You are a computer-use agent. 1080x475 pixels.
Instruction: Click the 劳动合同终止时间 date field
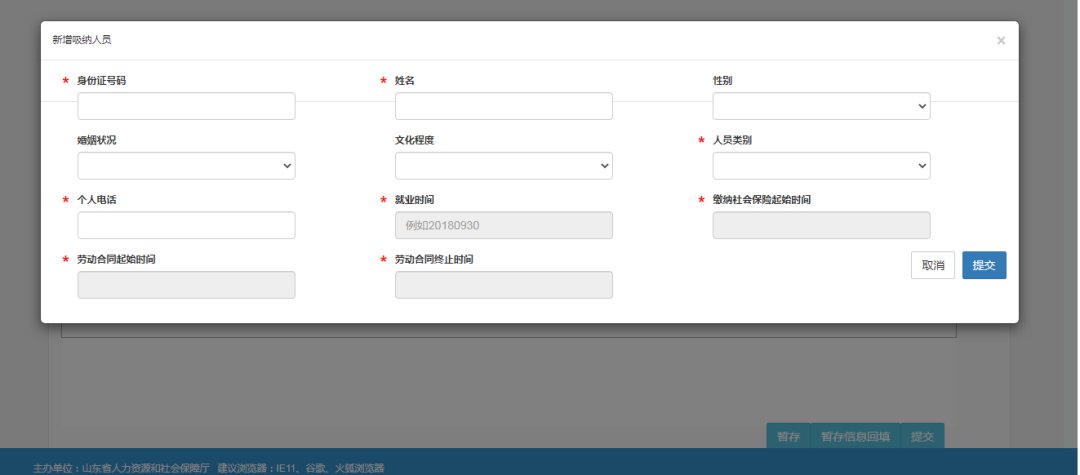click(503, 285)
